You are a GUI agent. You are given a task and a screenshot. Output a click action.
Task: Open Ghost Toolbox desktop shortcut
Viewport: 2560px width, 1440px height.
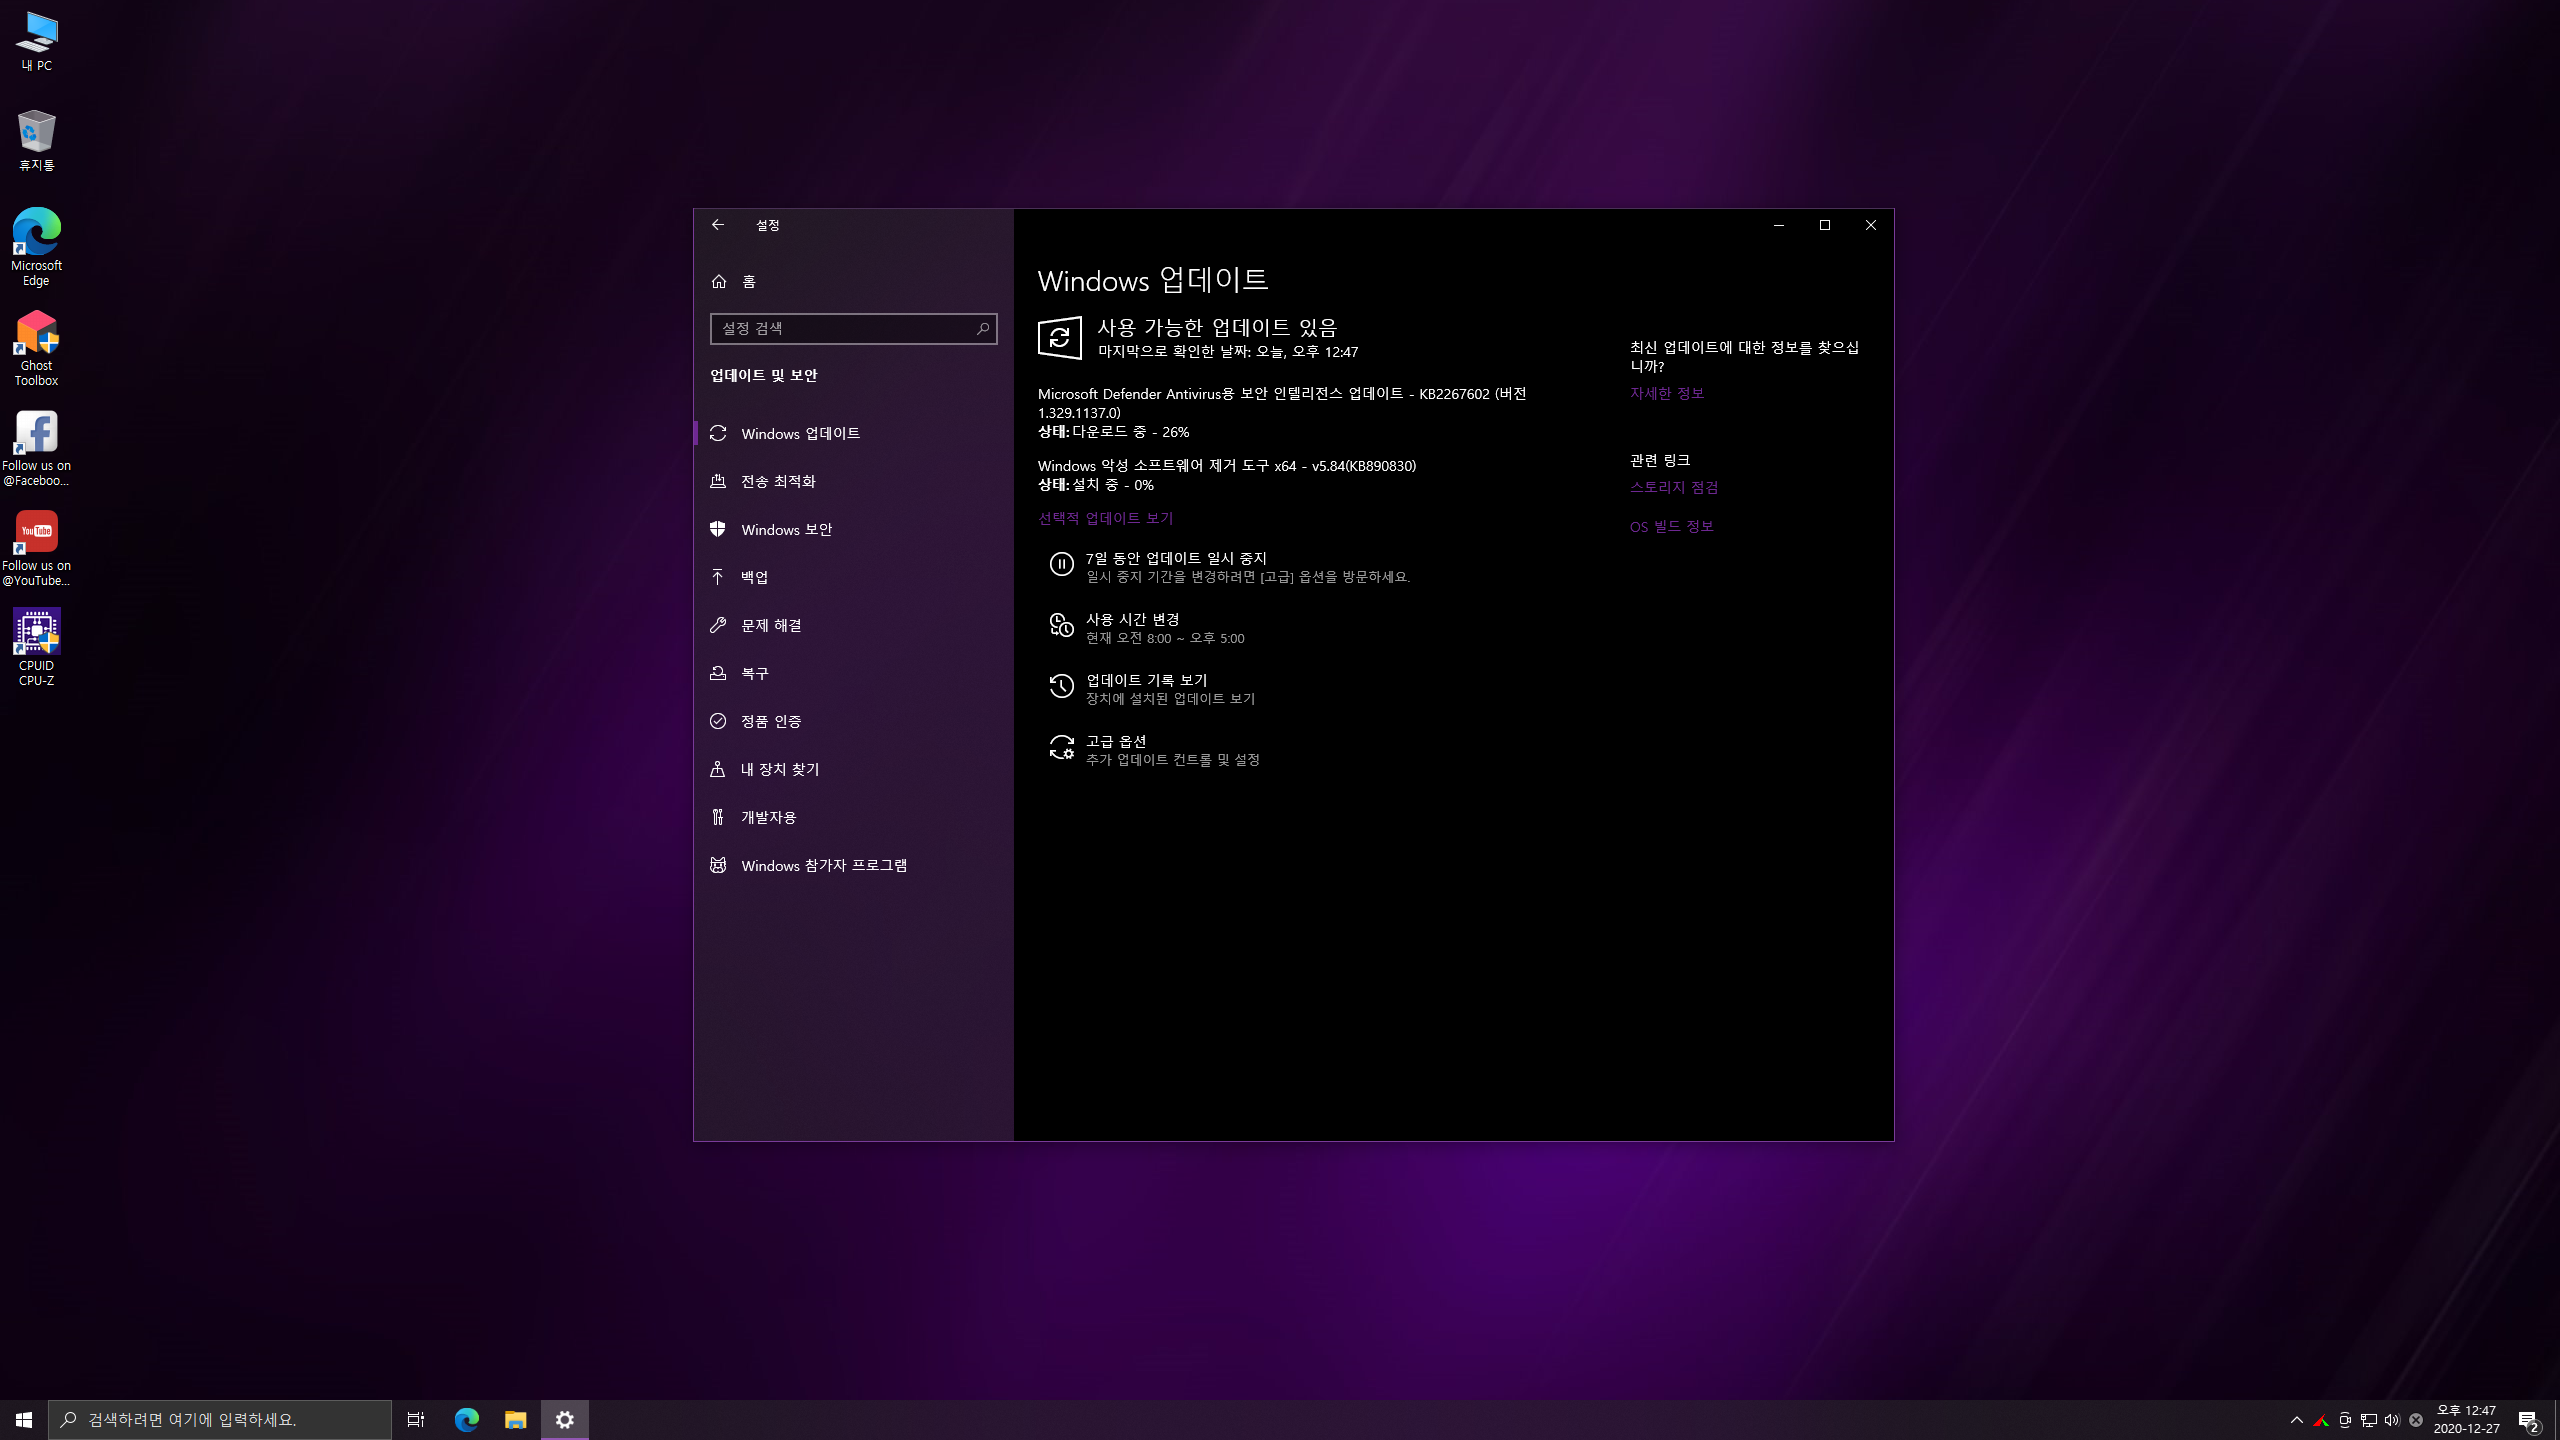pyautogui.click(x=36, y=347)
